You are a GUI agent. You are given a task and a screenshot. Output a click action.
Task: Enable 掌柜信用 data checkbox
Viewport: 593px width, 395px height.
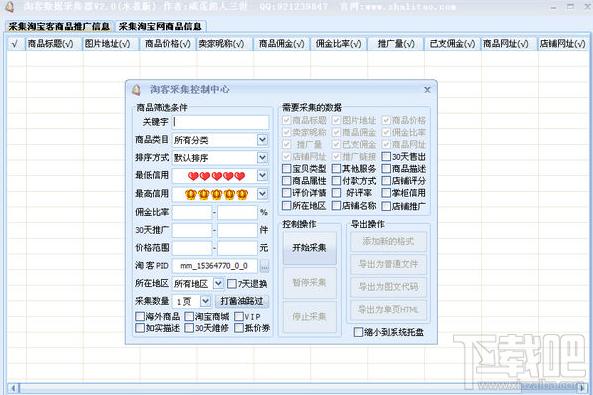pos(386,193)
